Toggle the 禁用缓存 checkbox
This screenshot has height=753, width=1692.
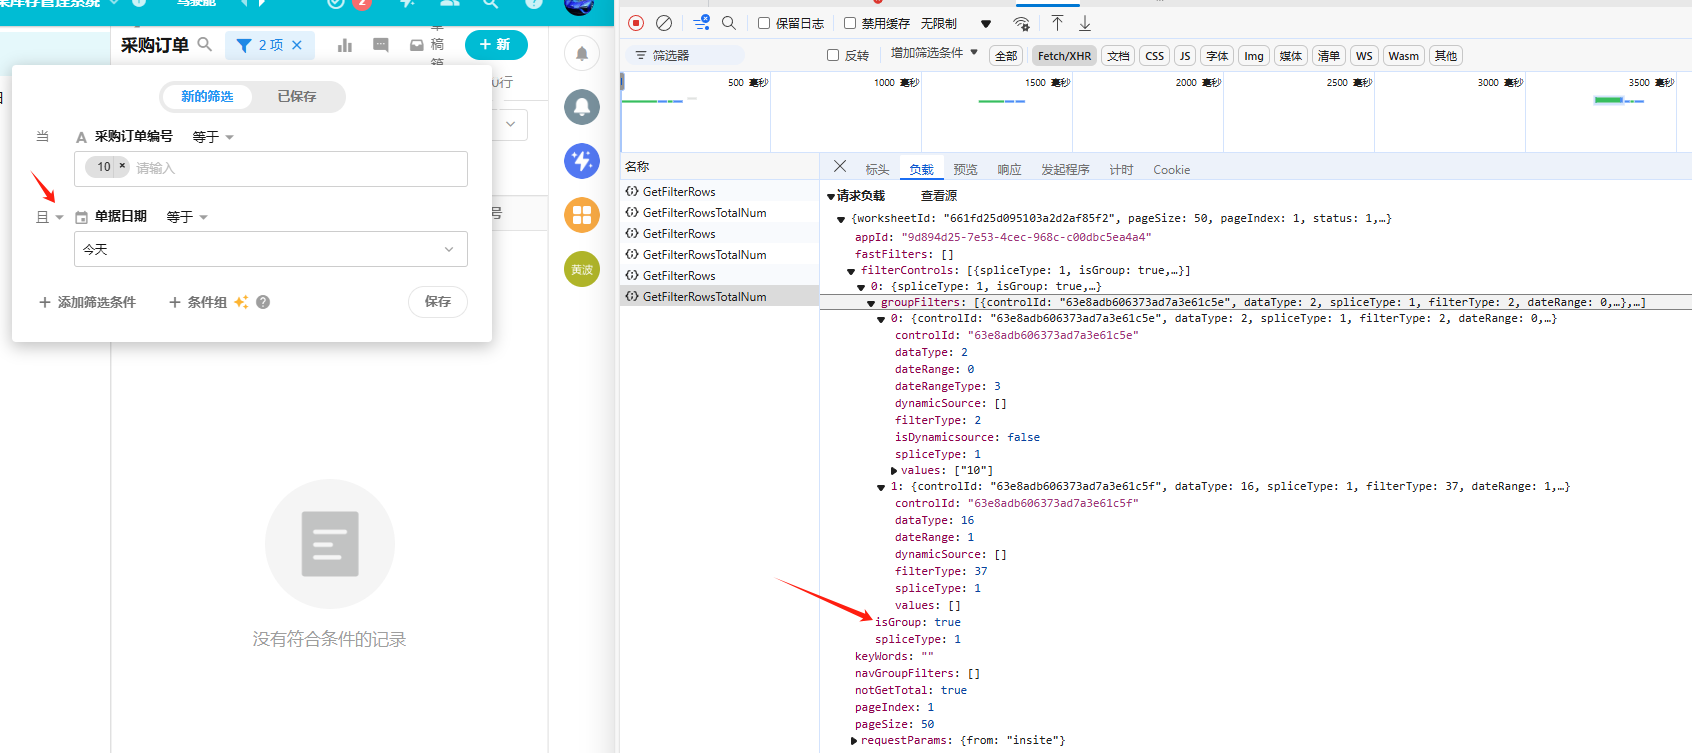click(850, 23)
